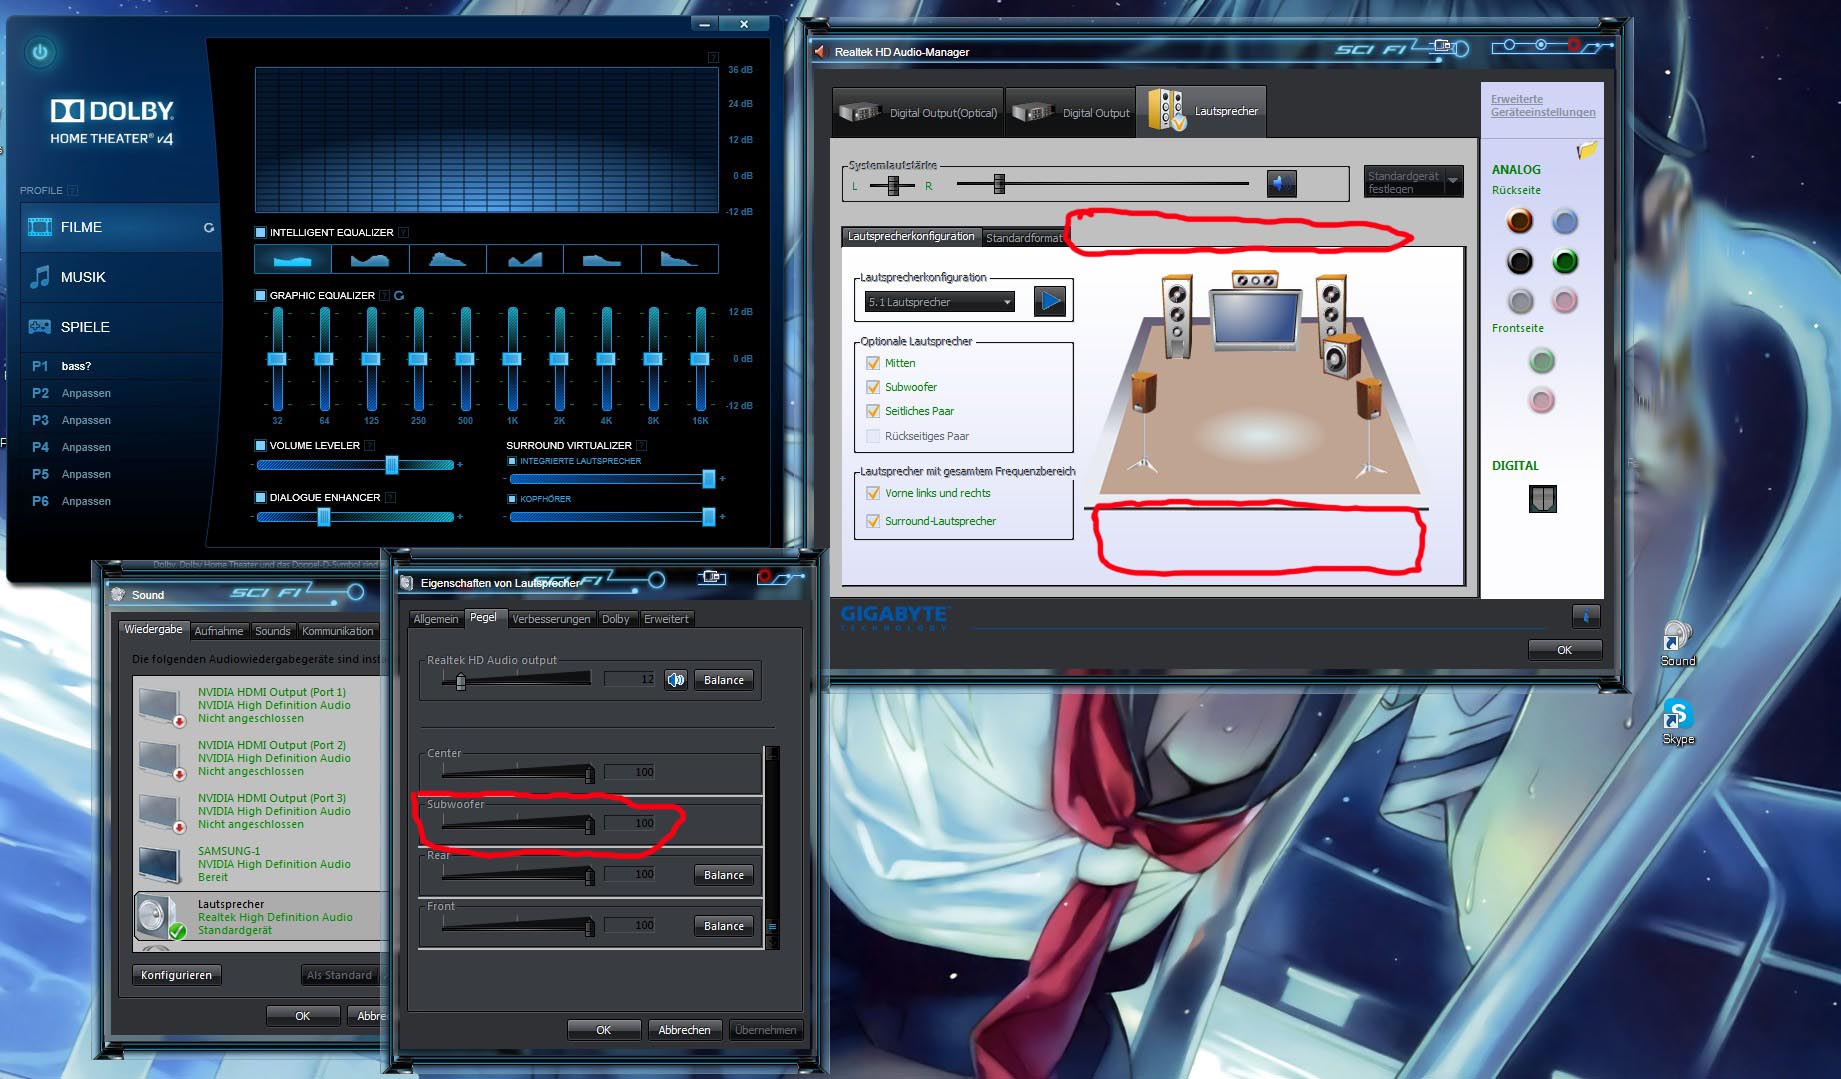Open the Dolby tab in speaker properties
This screenshot has height=1079, width=1841.
616,619
